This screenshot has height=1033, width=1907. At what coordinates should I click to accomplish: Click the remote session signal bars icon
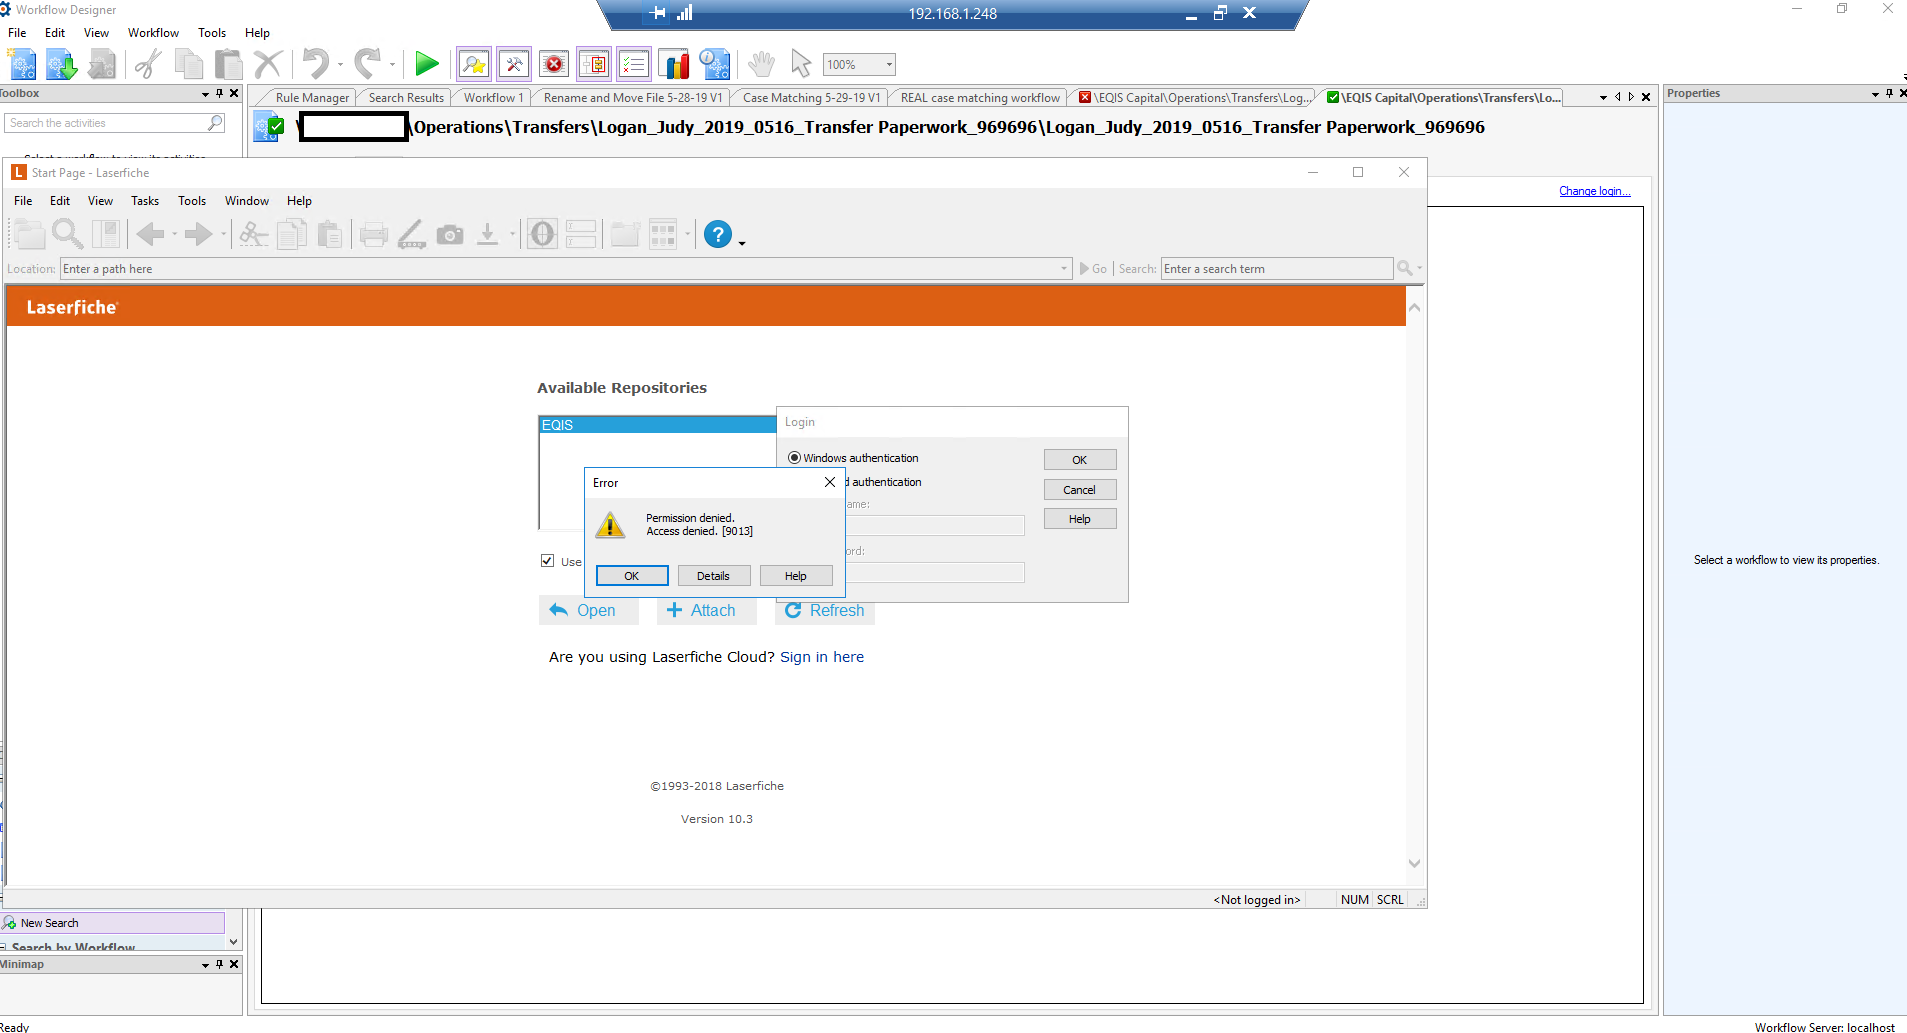point(685,13)
